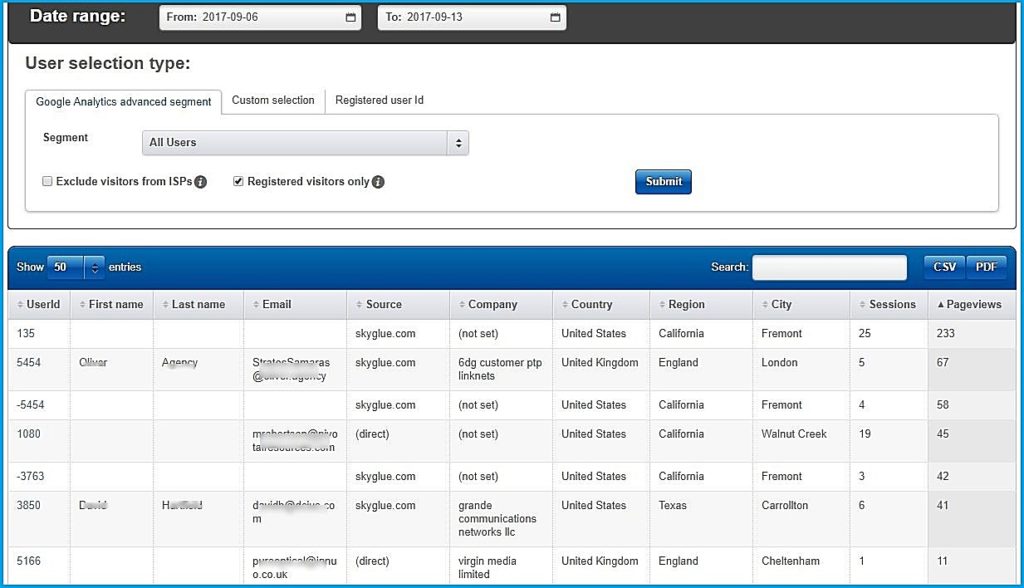Export the report as CSV
Viewport: 1024px width, 588px height.
tap(943, 267)
